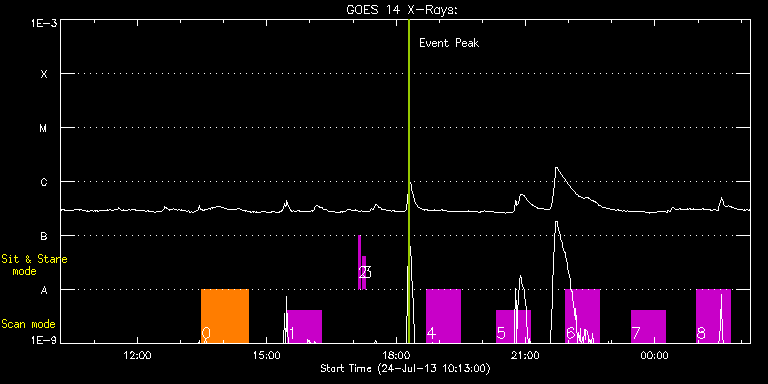Click the green Event Peak vertical line
Screen dimensions: 768x384
pos(408,181)
